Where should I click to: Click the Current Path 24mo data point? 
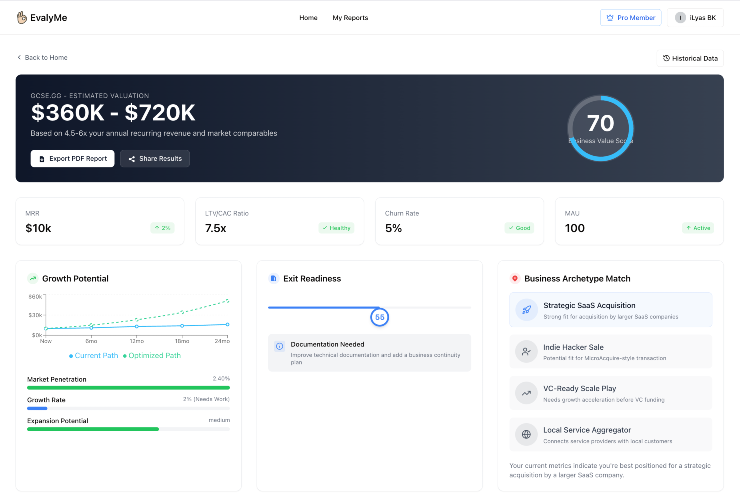[227, 324]
